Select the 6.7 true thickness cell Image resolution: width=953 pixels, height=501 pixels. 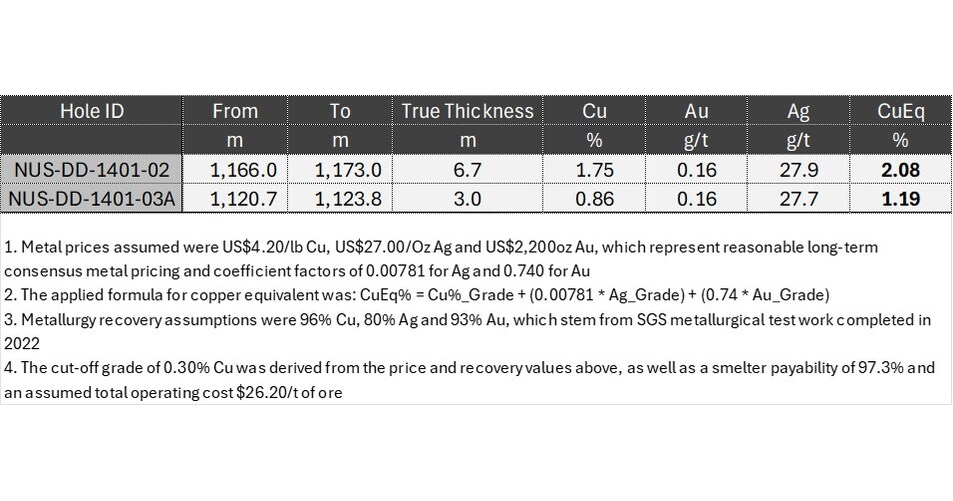tap(467, 171)
